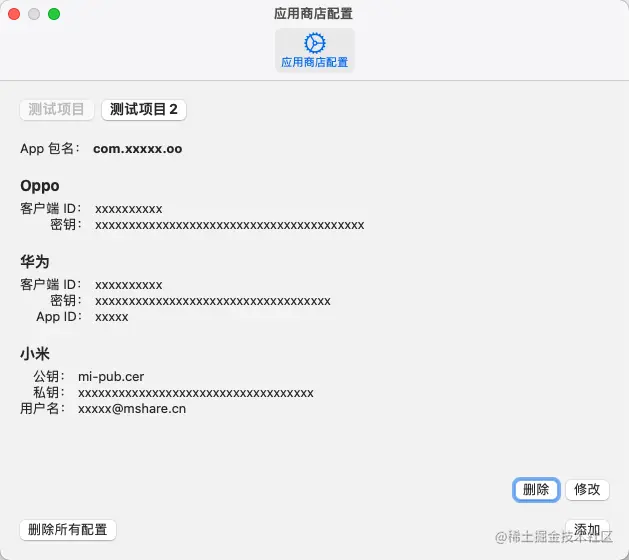629x560 pixels.
Task: Click the 华为 App ID value xxxxx
Action: click(x=112, y=317)
